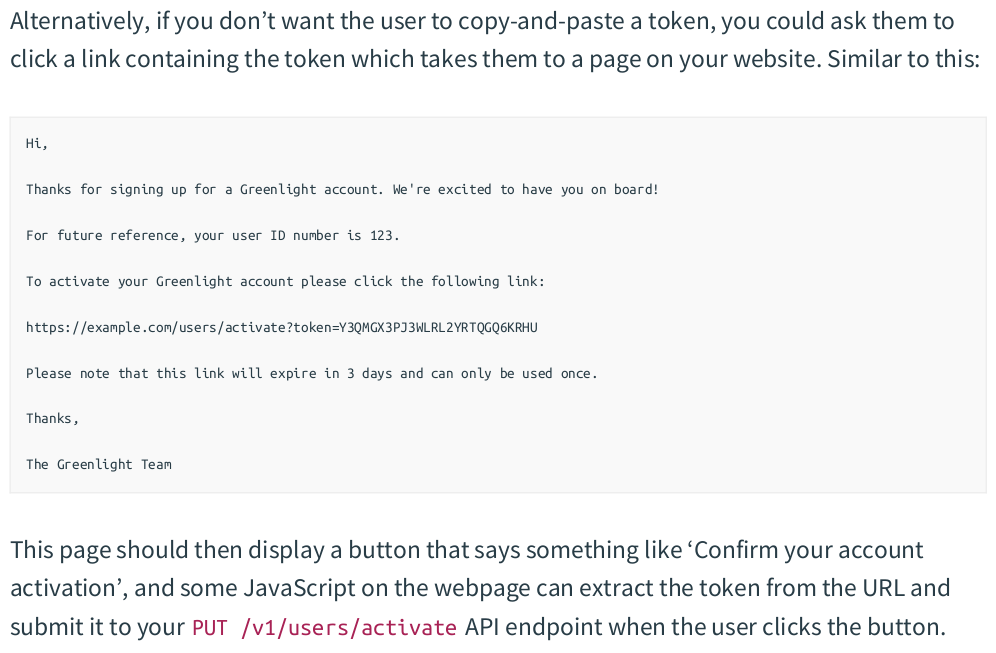Image resolution: width=996 pixels, height=653 pixels.
Task: Click "The Greenlight Team" signature
Action: tap(99, 465)
